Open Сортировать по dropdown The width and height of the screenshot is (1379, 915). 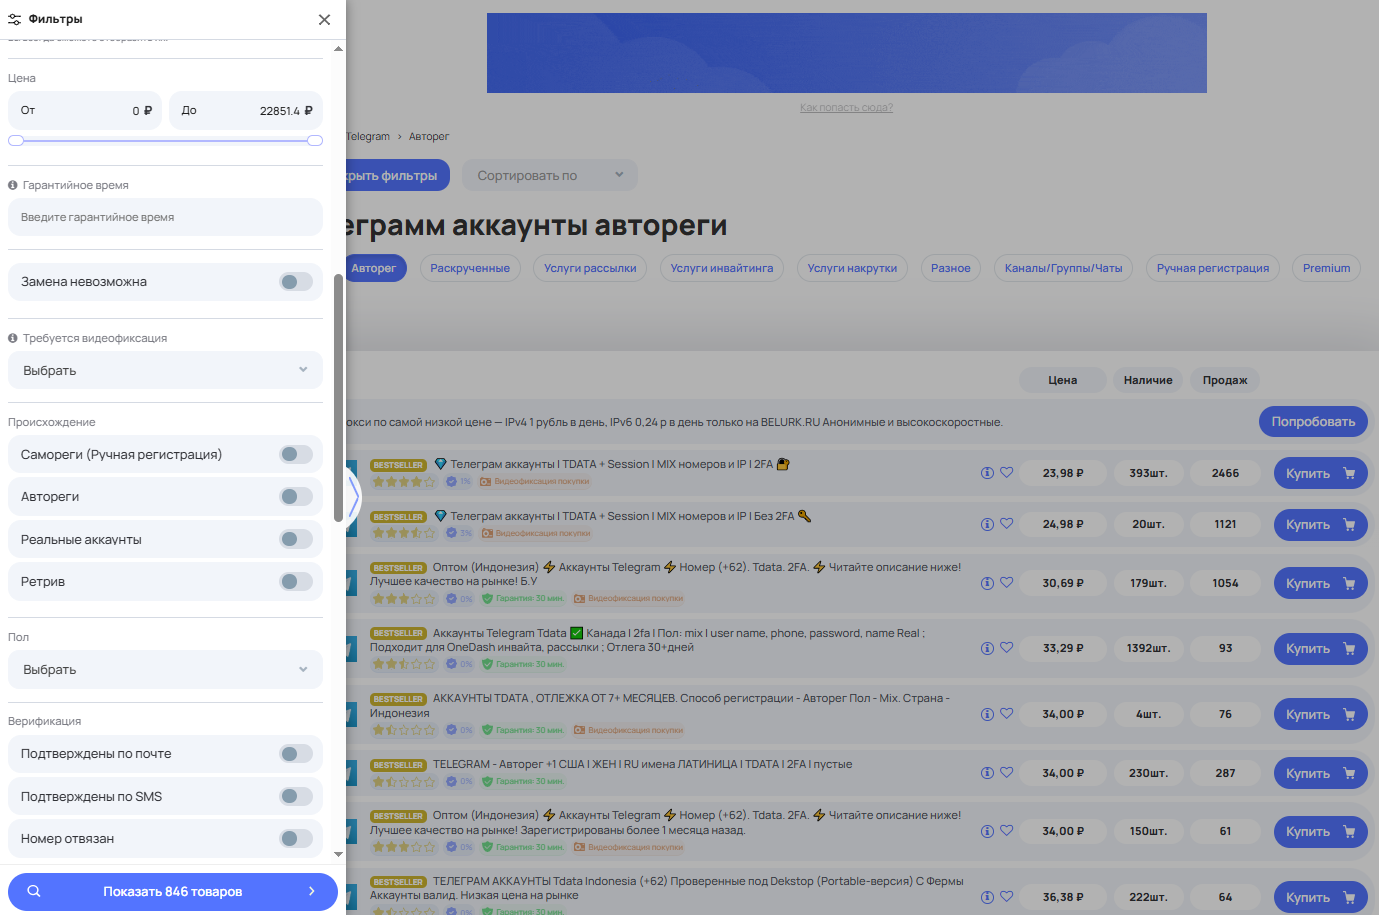click(550, 176)
